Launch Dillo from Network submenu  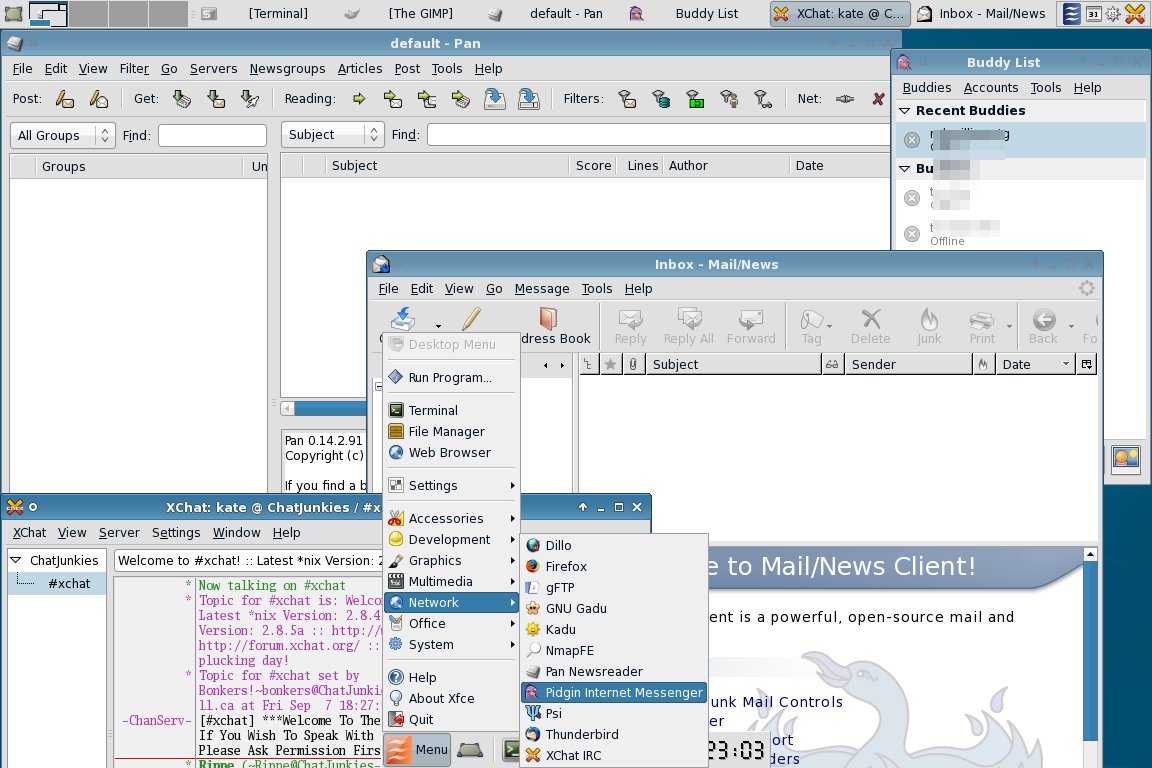[x=613, y=545]
